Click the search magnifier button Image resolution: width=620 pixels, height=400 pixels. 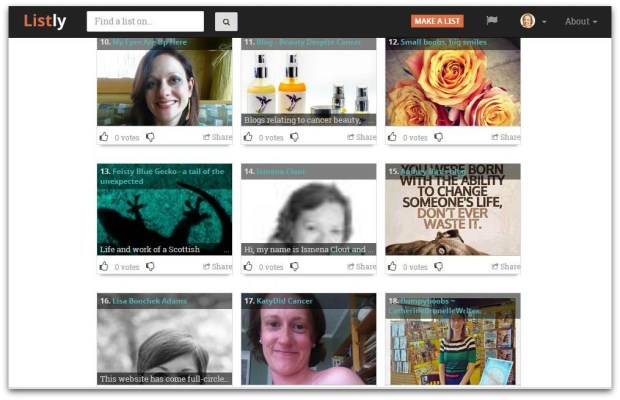click(226, 22)
